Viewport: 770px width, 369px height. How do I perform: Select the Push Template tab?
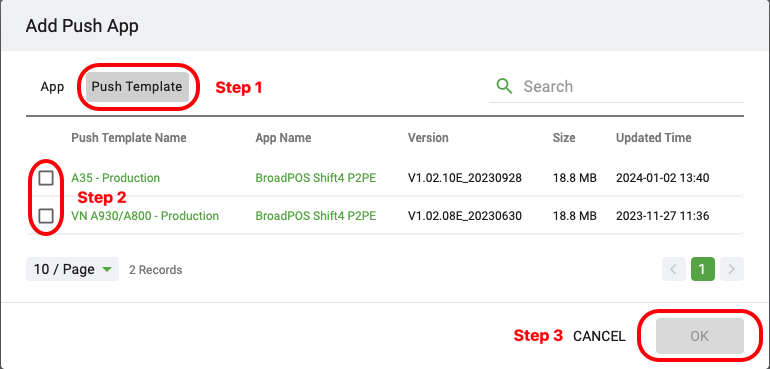[137, 87]
